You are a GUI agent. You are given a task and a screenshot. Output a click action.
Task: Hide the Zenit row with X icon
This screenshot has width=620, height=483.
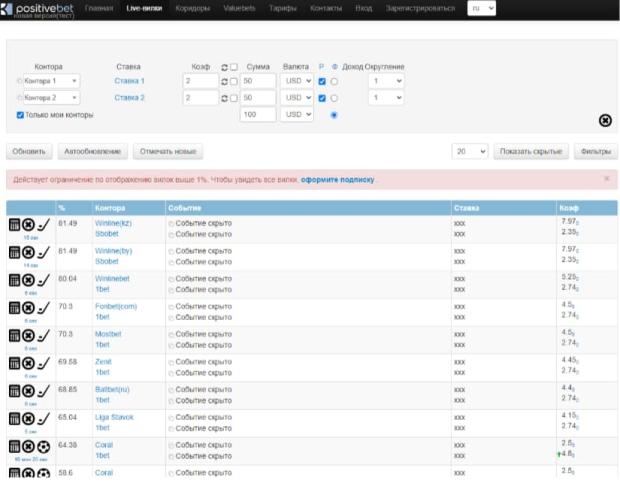click(x=28, y=363)
